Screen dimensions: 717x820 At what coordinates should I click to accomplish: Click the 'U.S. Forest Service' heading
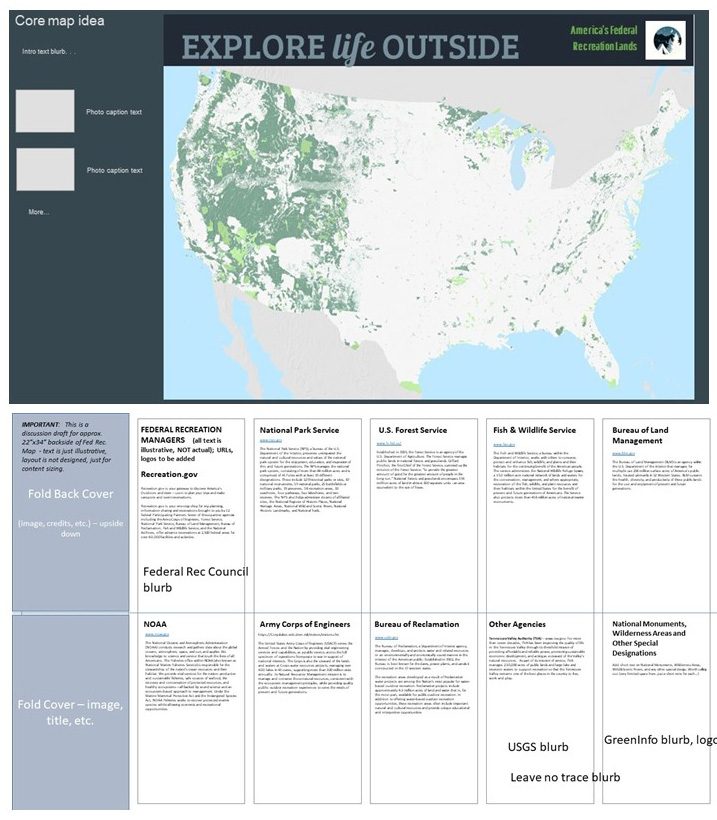(x=413, y=430)
